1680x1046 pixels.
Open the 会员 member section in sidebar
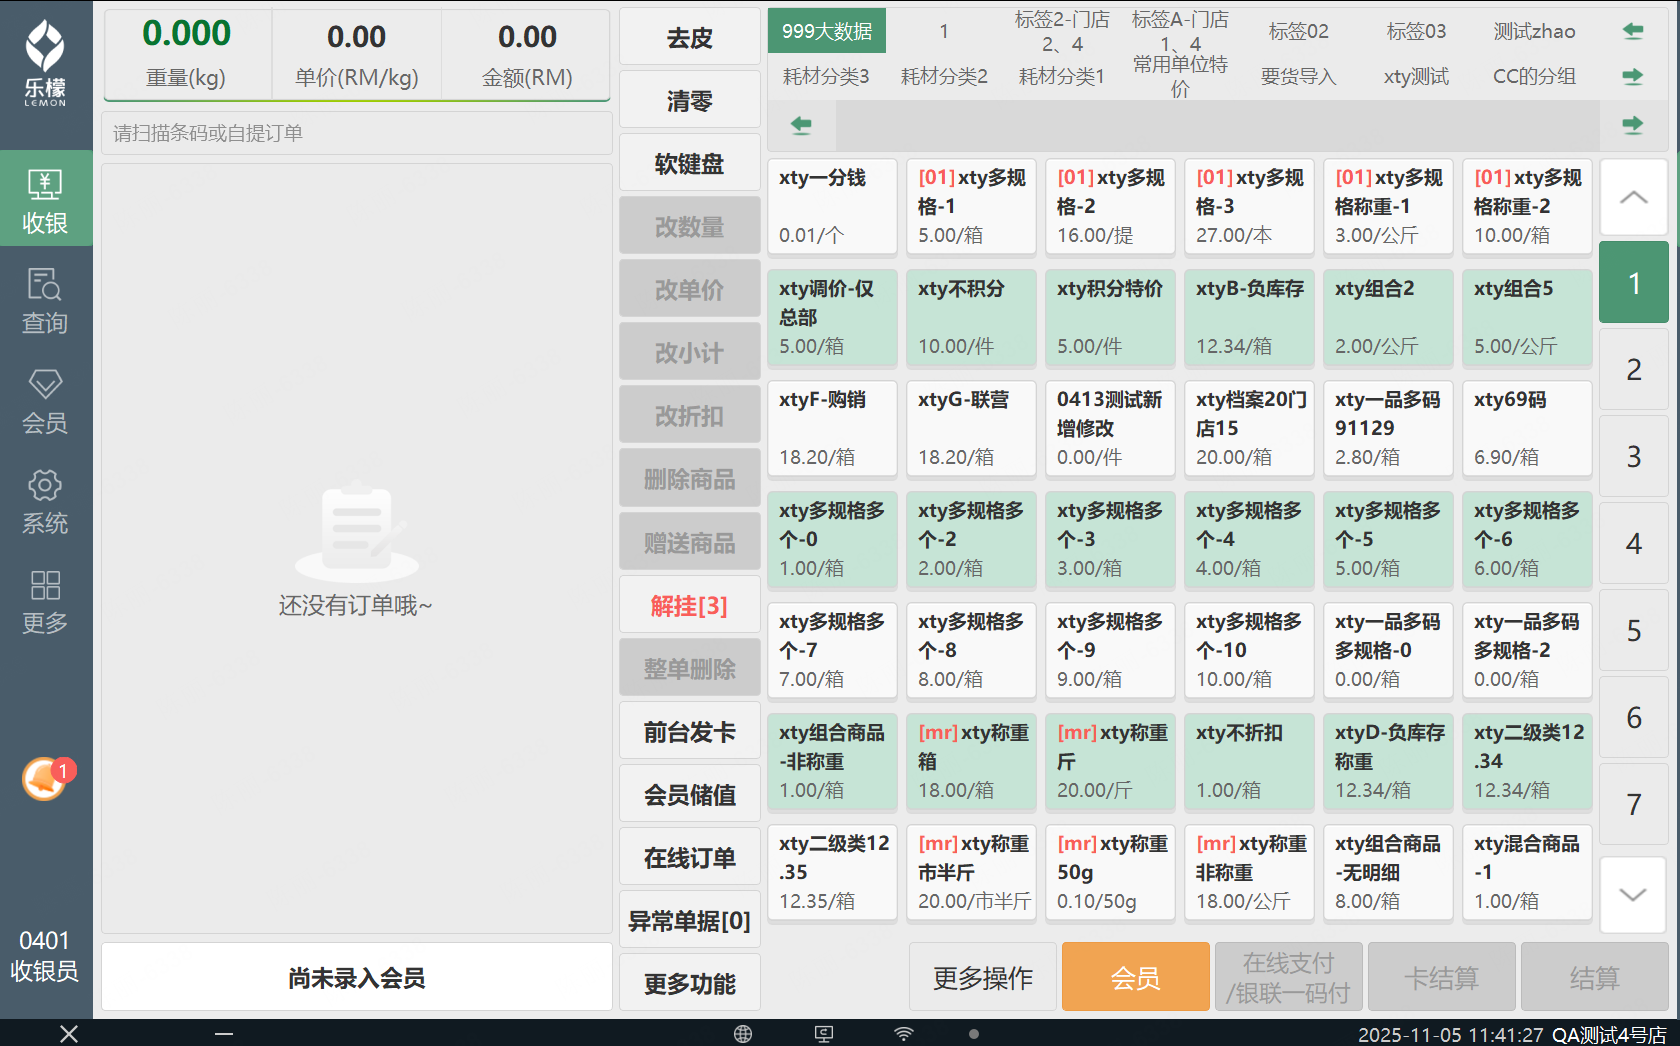tap(46, 400)
